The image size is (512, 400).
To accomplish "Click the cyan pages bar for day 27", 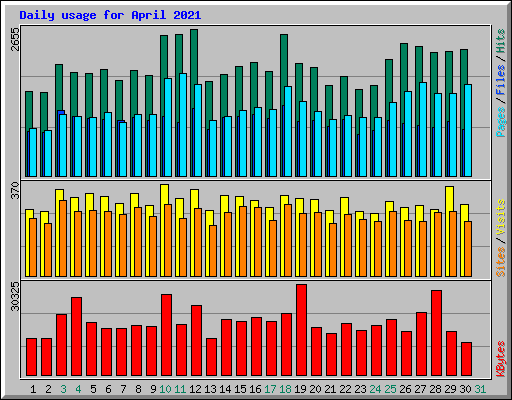I will point(423,129).
